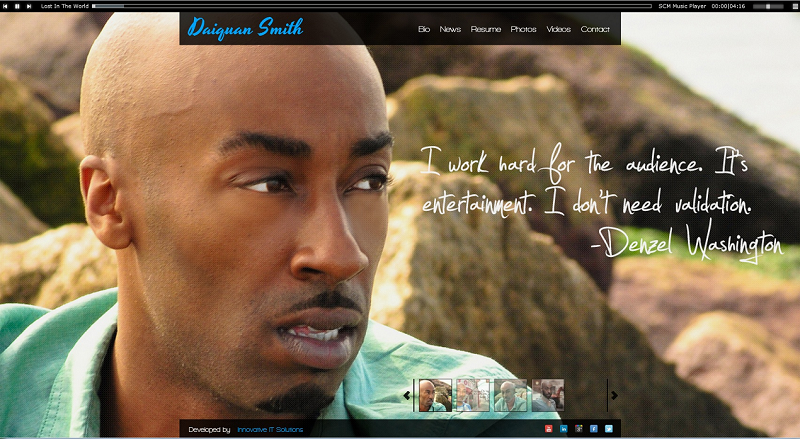Open the Innovative IT Solutions link
The height and width of the screenshot is (439, 800).
[270, 430]
